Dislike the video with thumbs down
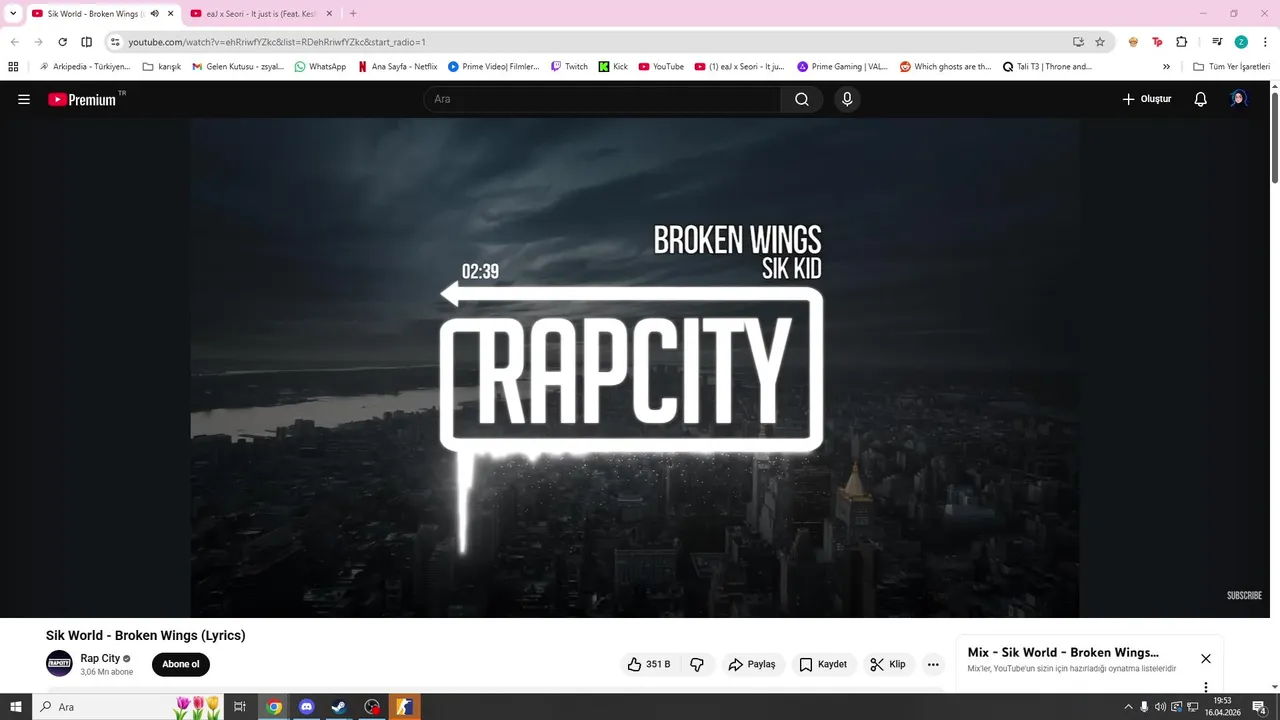The image size is (1280, 720). pyautogui.click(x=698, y=664)
